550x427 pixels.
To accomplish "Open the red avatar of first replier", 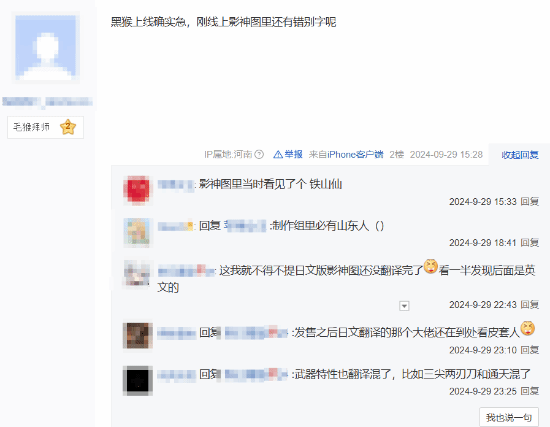I will [x=138, y=190].
